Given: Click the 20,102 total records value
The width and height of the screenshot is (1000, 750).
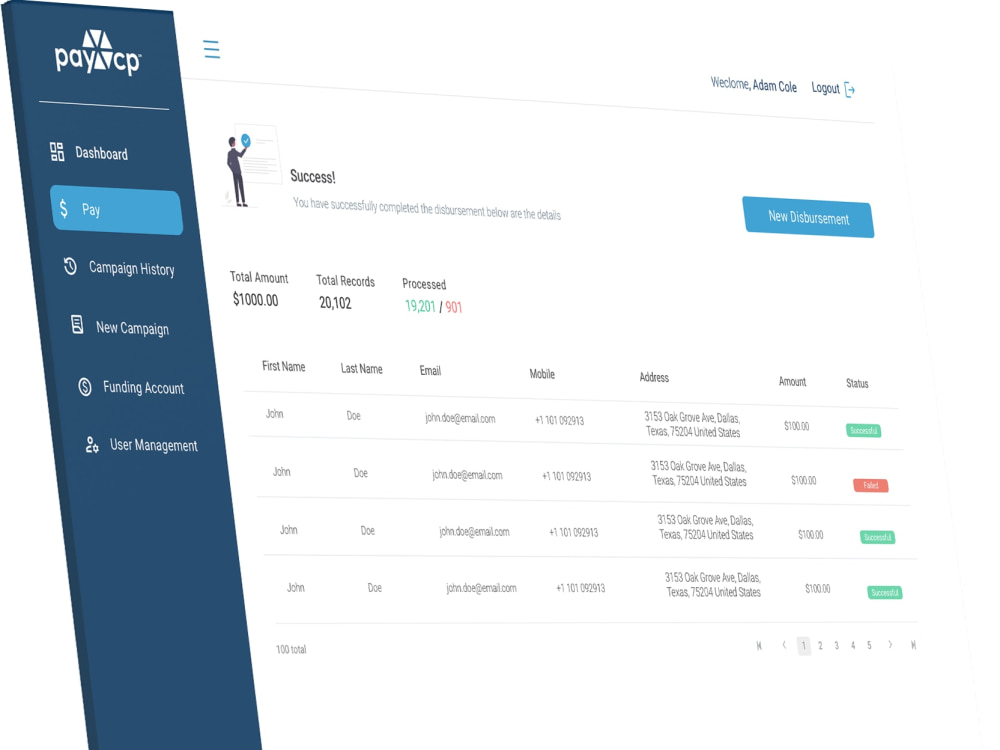Looking at the screenshot, I should tap(335, 302).
